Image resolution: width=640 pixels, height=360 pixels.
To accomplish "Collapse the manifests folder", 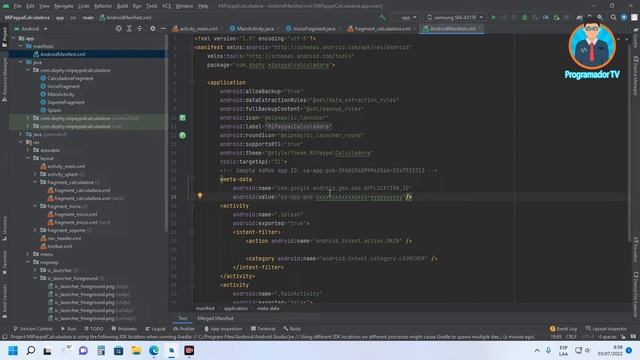I will [x=21, y=46].
